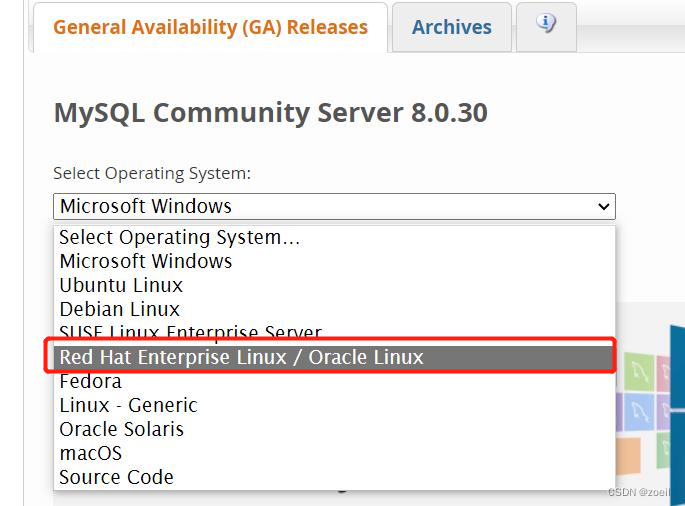Viewport: 685px width, 506px height.
Task: Choose macOS from the list
Action: 334,454
